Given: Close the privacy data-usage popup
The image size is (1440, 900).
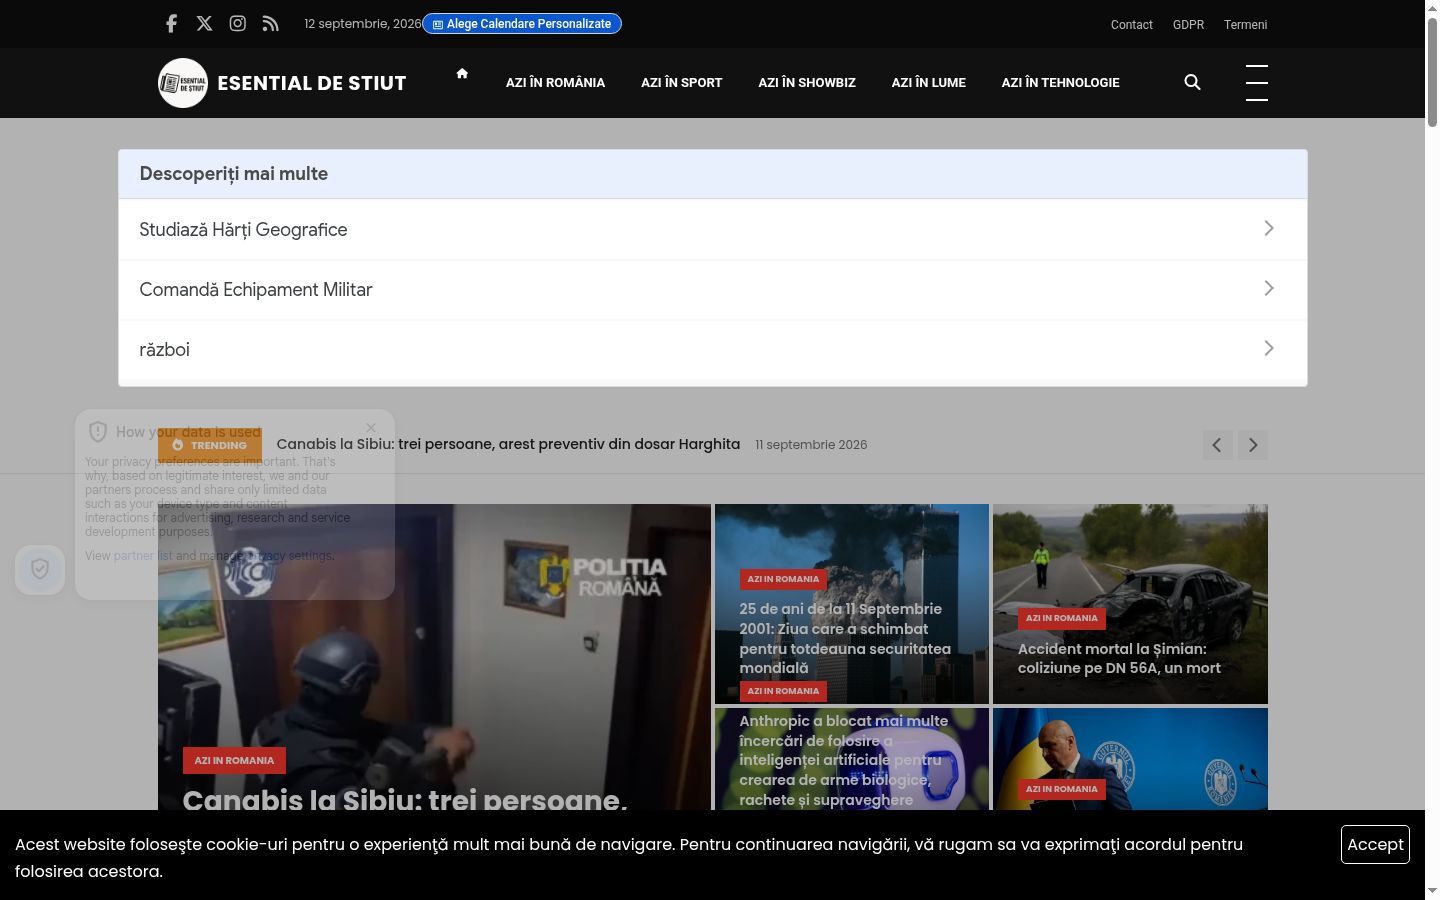Looking at the screenshot, I should 371,427.
